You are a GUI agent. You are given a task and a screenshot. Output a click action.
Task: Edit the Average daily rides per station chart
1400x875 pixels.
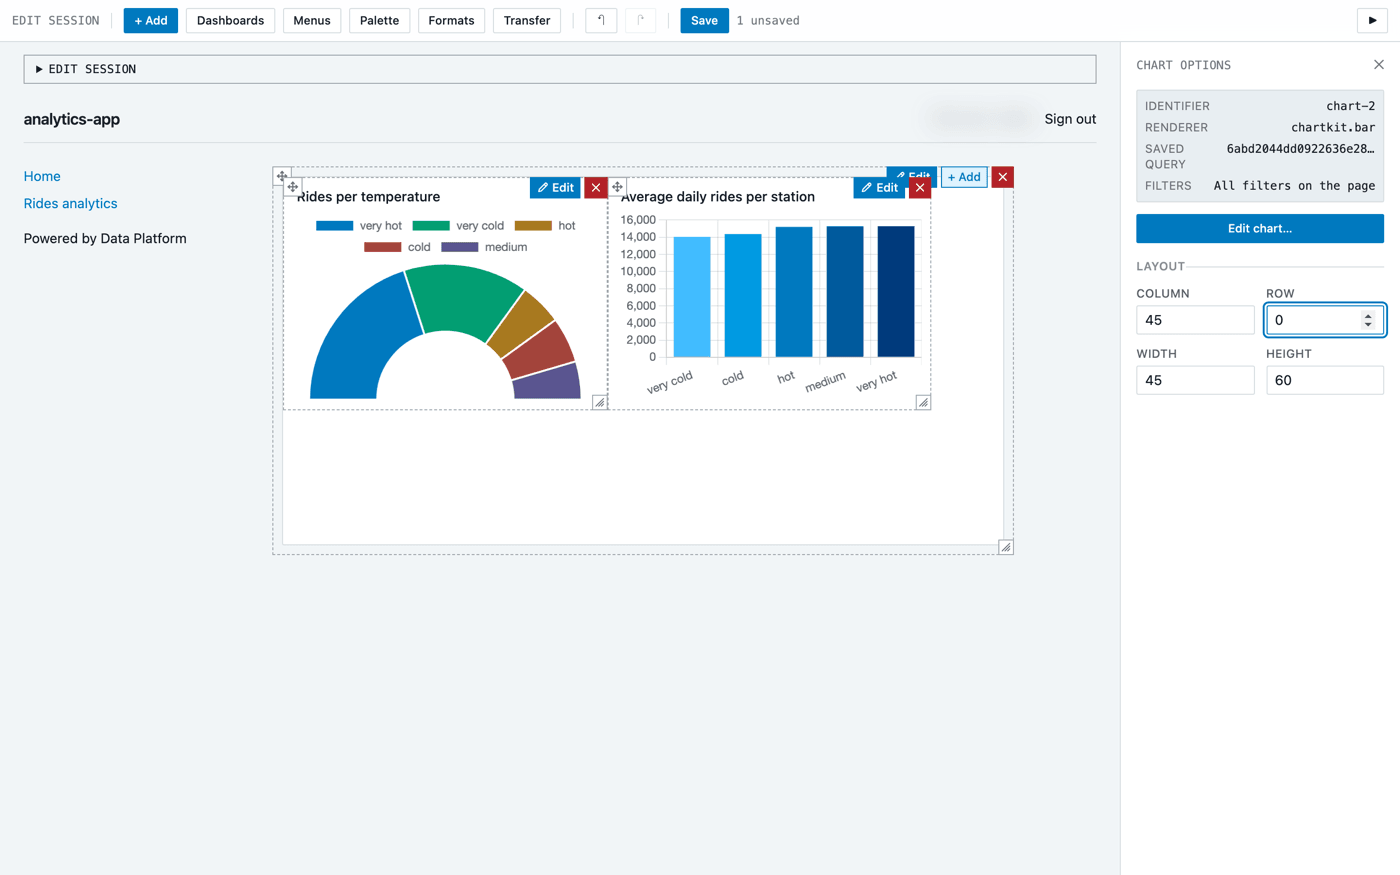[x=879, y=188]
